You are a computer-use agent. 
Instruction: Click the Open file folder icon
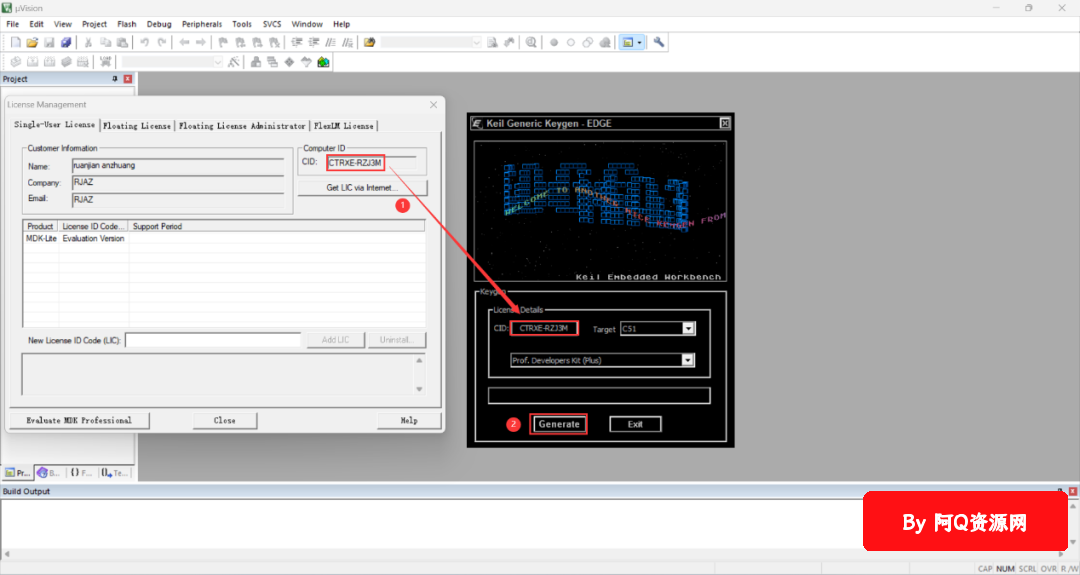click(32, 43)
